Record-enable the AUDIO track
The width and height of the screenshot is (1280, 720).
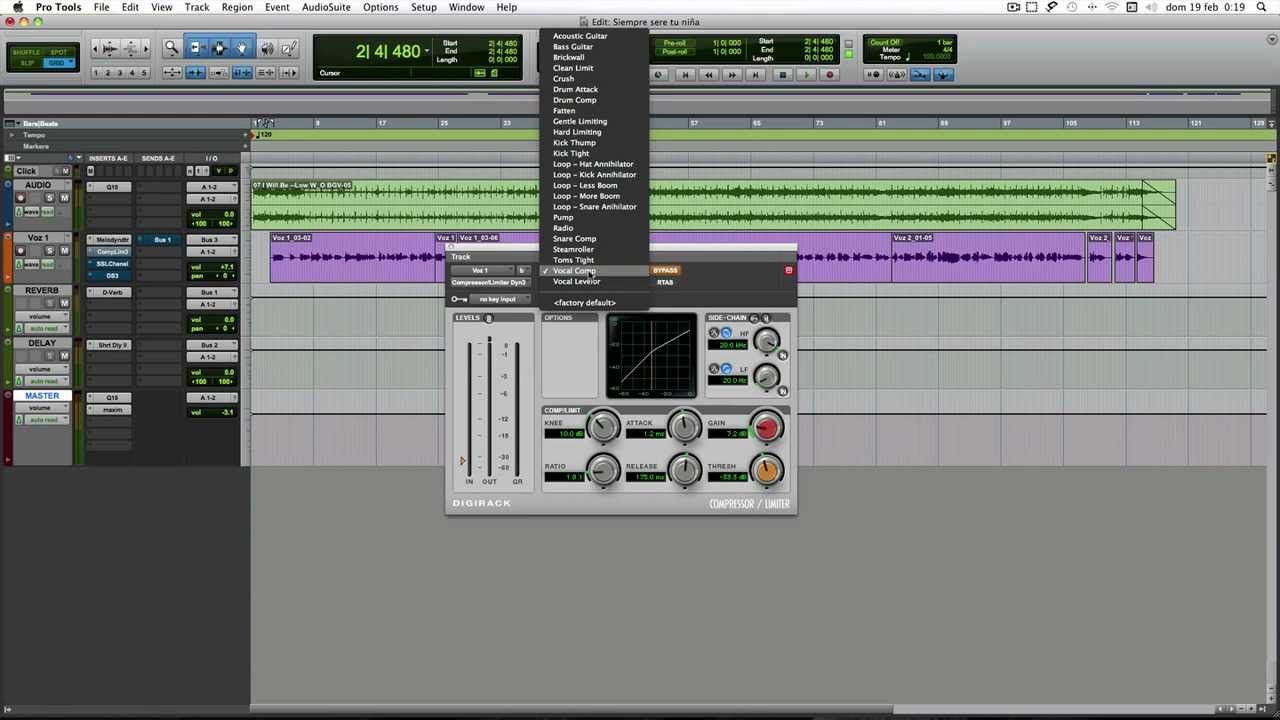[20, 198]
